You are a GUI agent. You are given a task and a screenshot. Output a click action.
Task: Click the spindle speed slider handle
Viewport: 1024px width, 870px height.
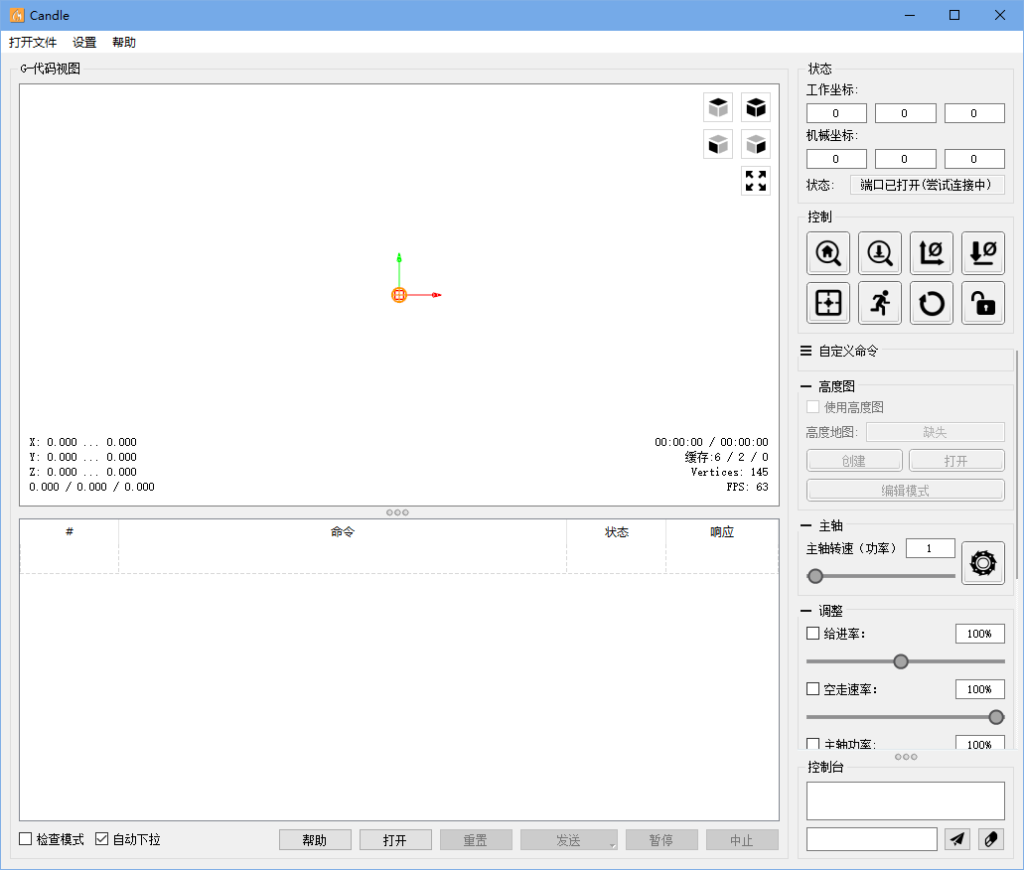(x=816, y=576)
